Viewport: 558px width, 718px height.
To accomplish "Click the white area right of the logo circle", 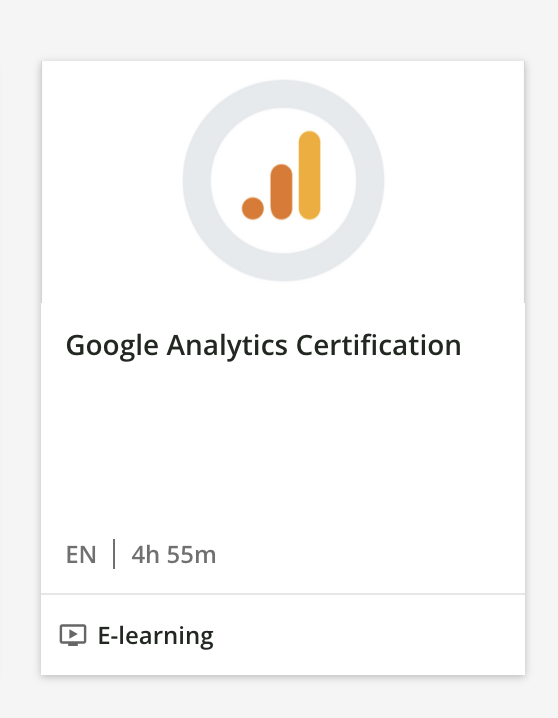I will point(454,181).
